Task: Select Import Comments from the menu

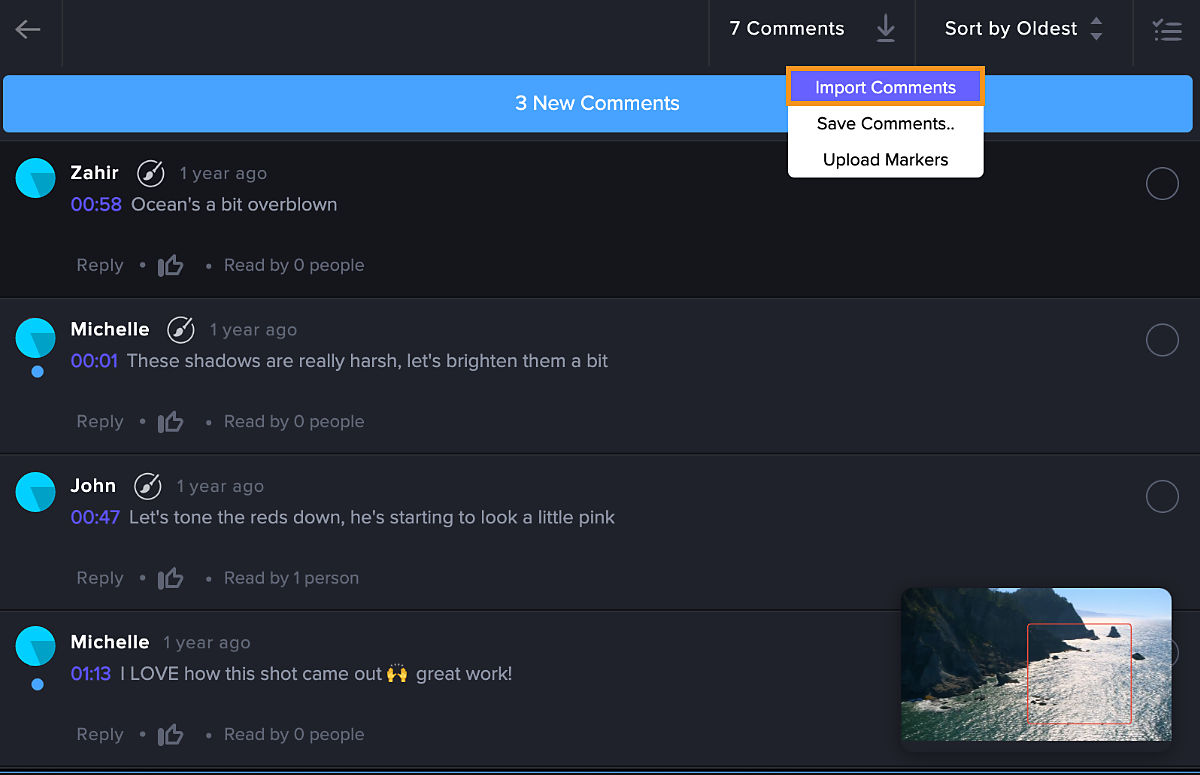Action: (885, 87)
